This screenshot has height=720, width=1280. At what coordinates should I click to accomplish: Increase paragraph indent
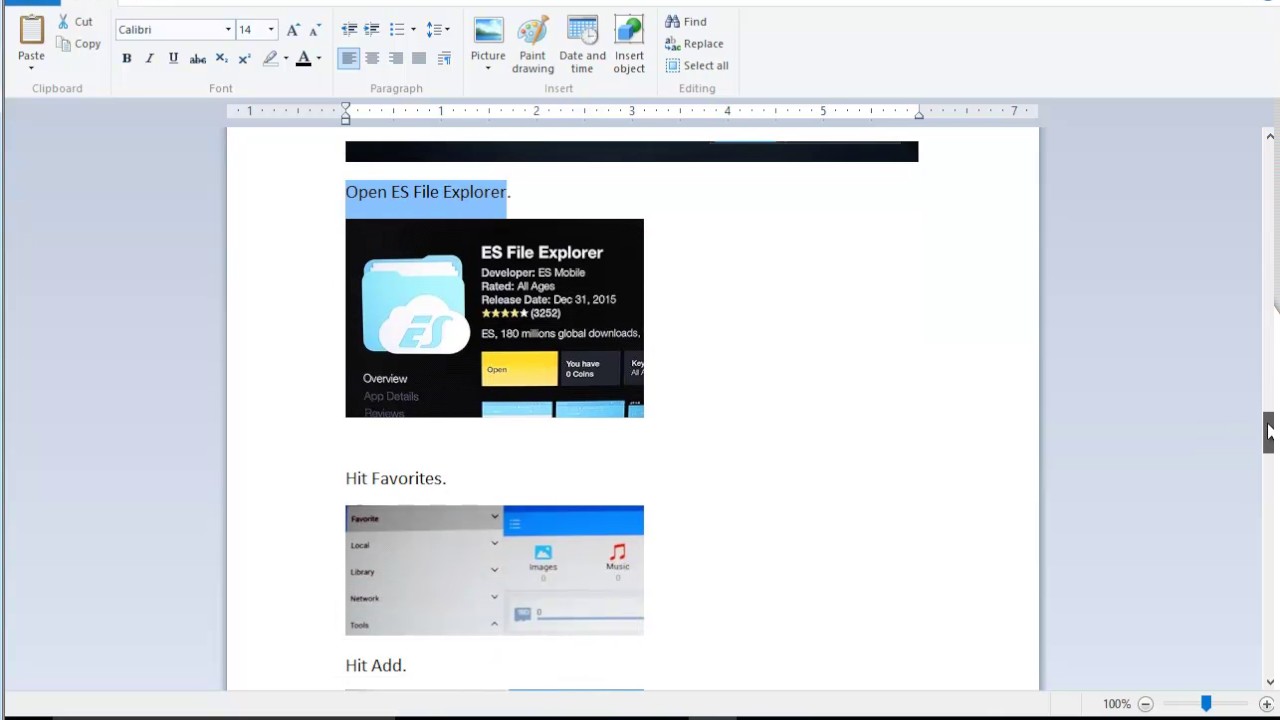click(372, 30)
